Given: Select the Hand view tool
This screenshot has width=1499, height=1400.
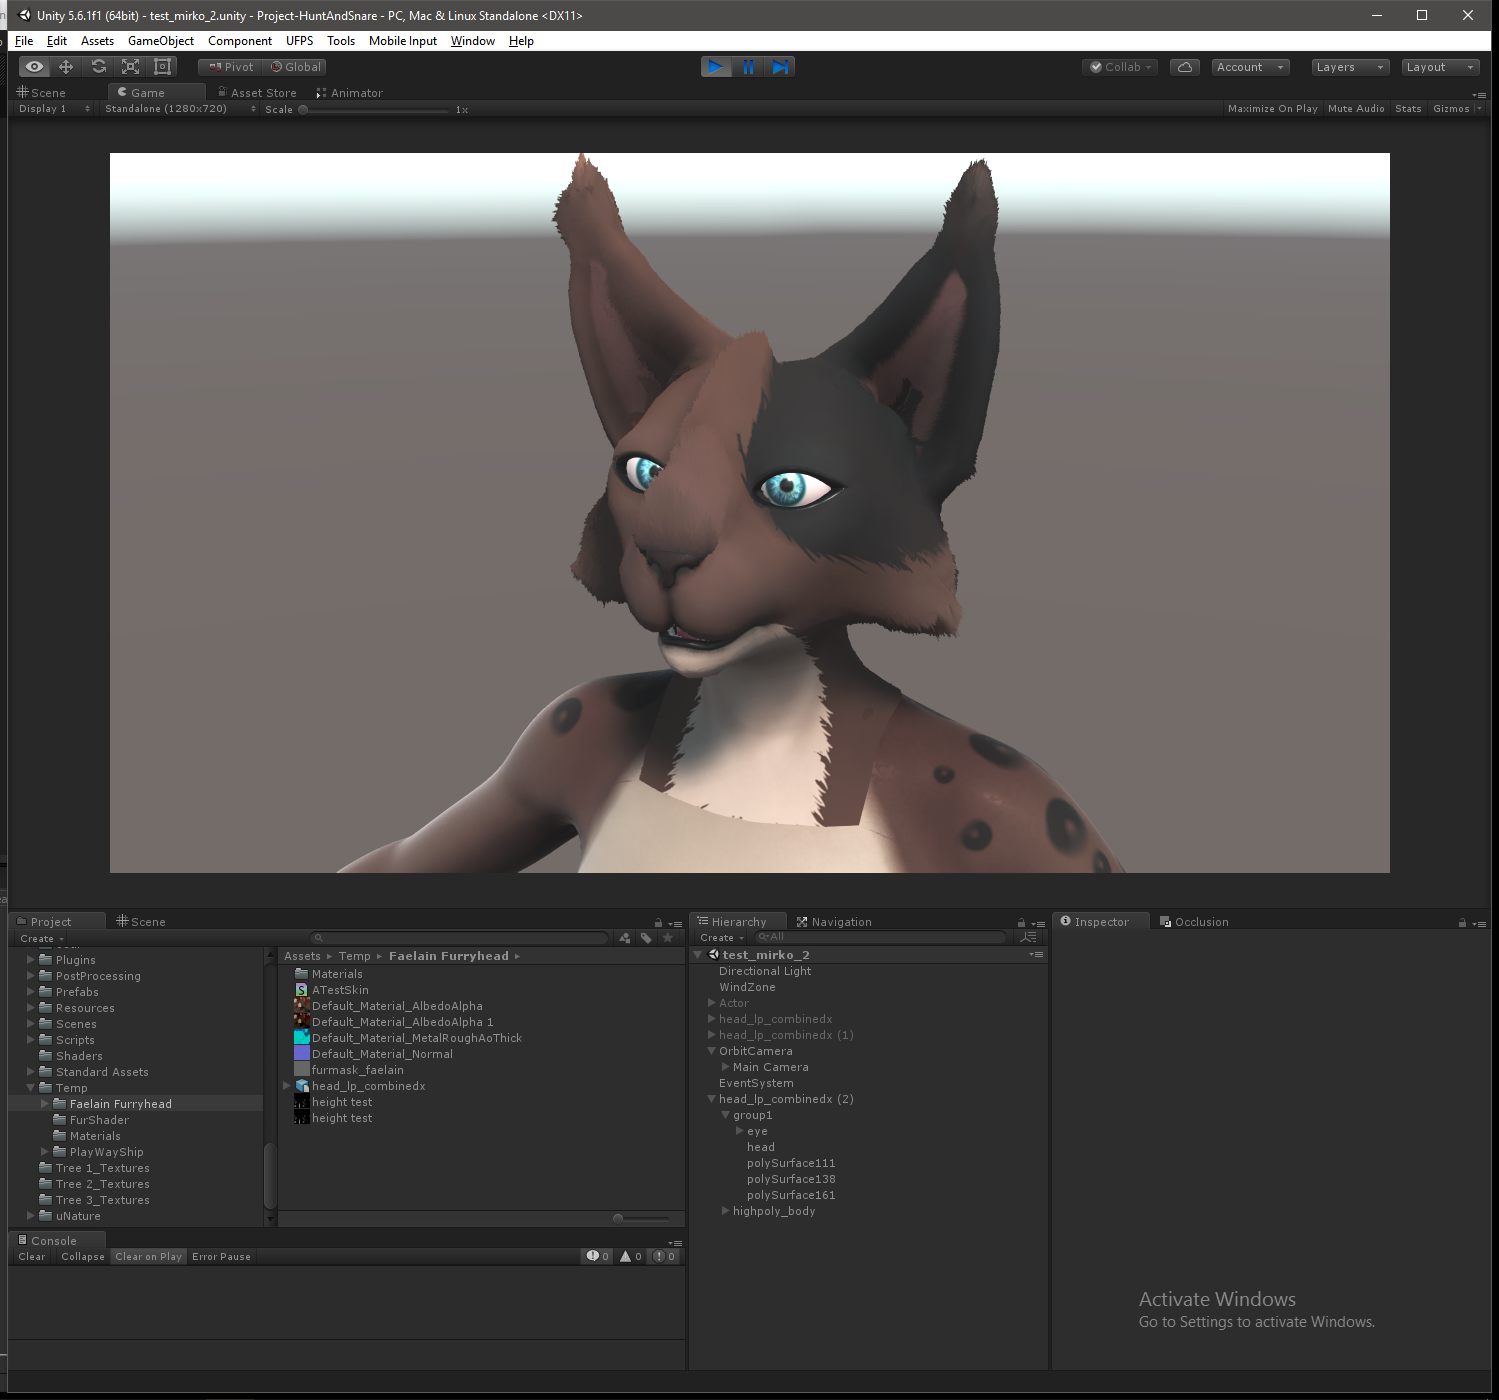Looking at the screenshot, I should pyautogui.click(x=35, y=67).
